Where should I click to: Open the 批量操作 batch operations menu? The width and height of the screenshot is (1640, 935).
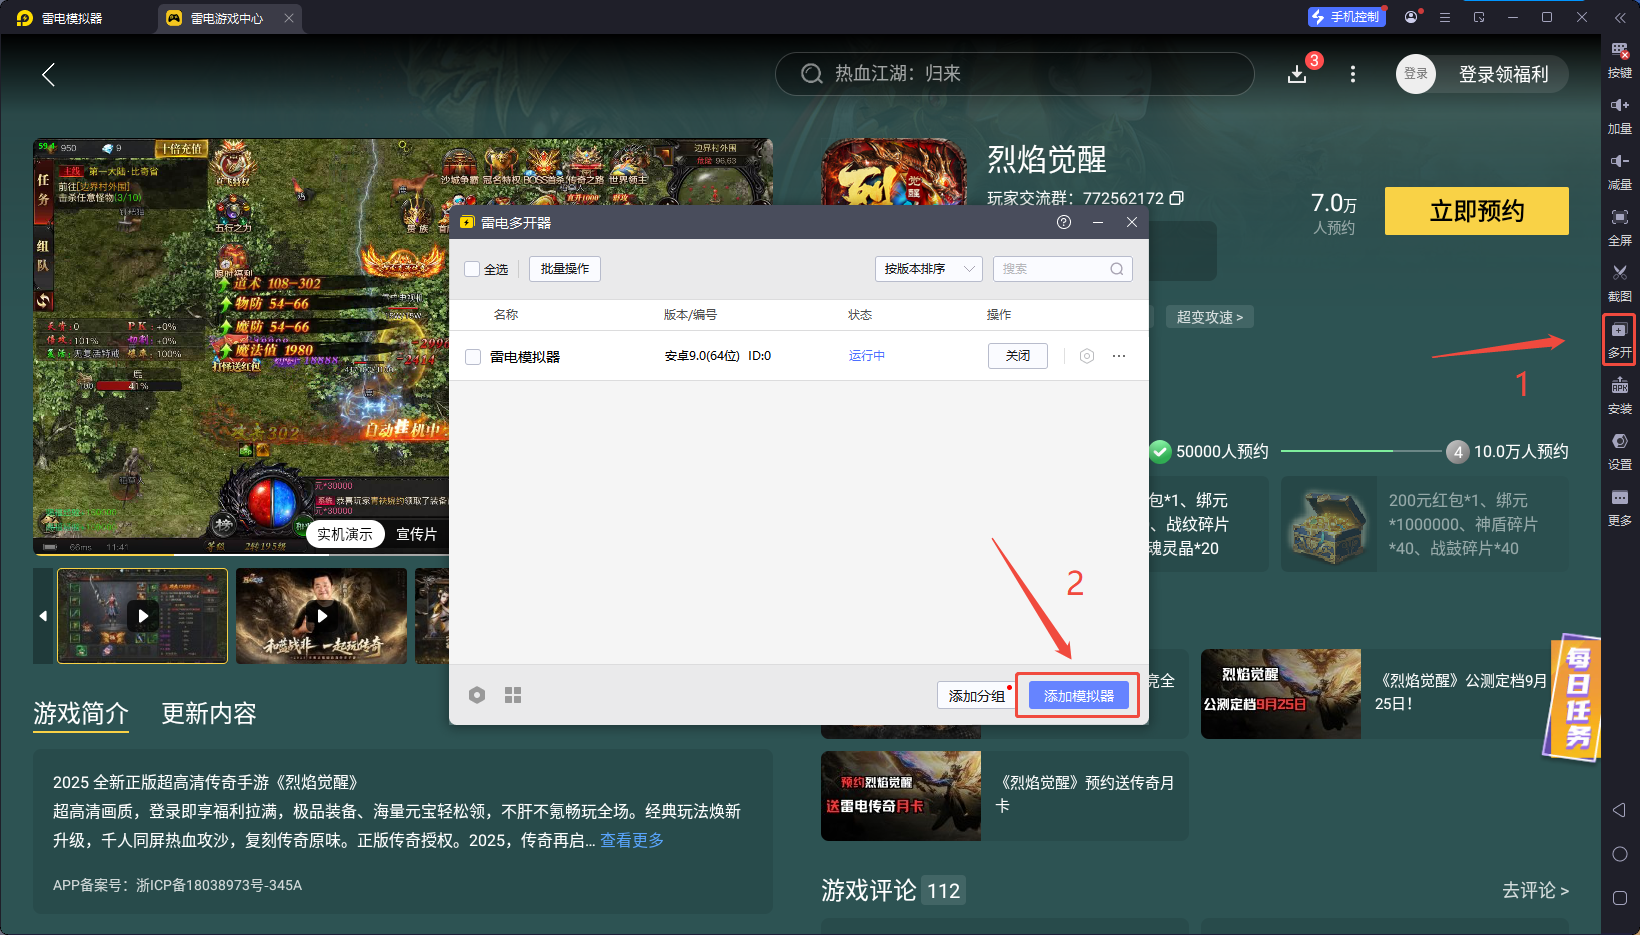click(x=565, y=269)
